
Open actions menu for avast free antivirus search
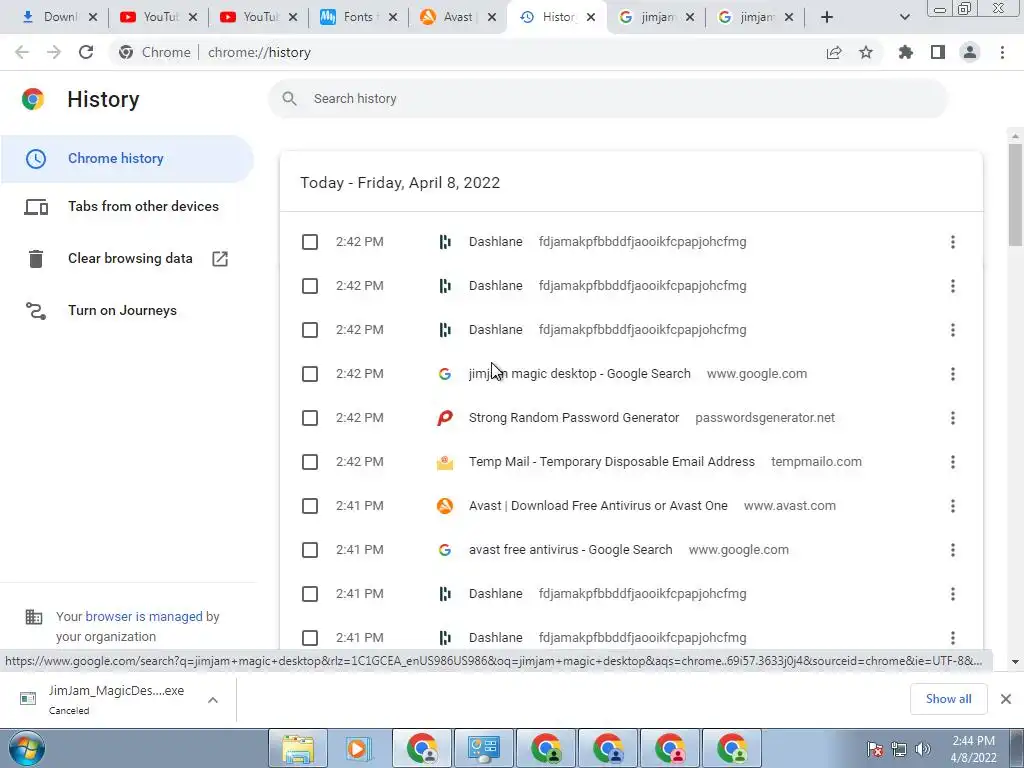point(953,550)
